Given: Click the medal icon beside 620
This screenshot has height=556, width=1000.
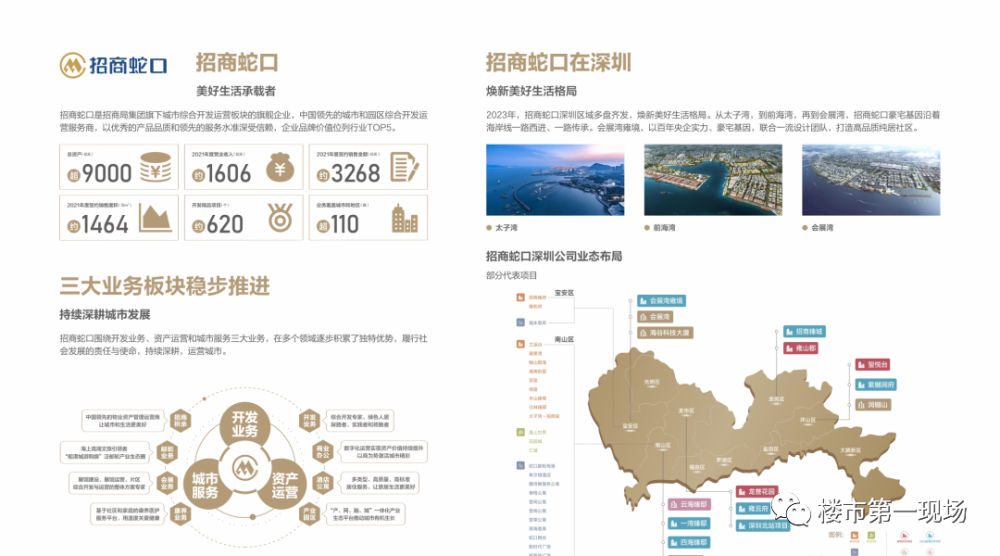Looking at the screenshot, I should point(280,217).
